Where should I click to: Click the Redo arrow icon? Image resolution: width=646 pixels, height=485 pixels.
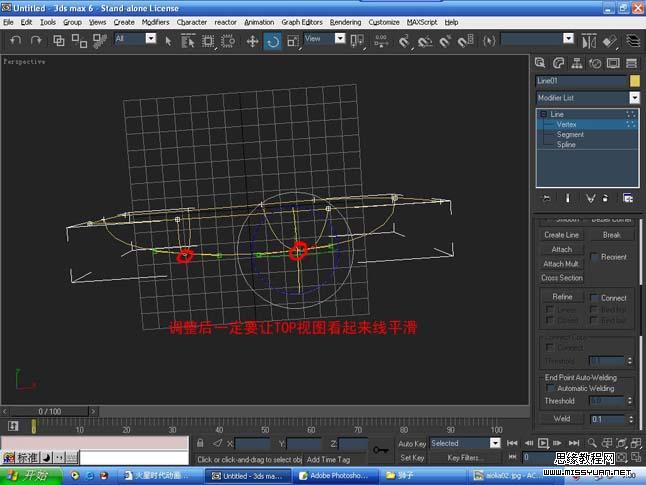point(36,40)
